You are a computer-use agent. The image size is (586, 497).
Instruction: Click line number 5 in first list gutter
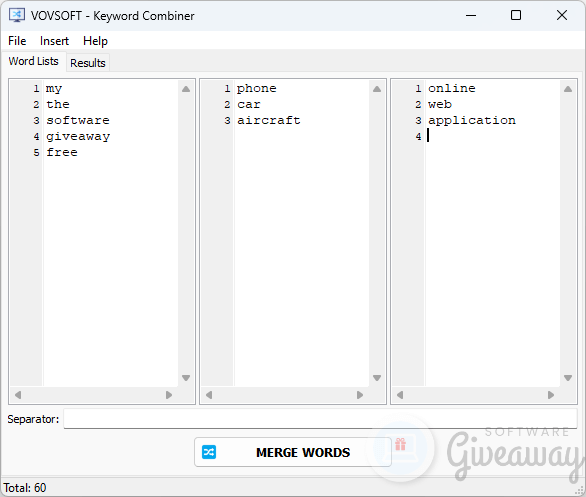pyautogui.click(x=36, y=152)
